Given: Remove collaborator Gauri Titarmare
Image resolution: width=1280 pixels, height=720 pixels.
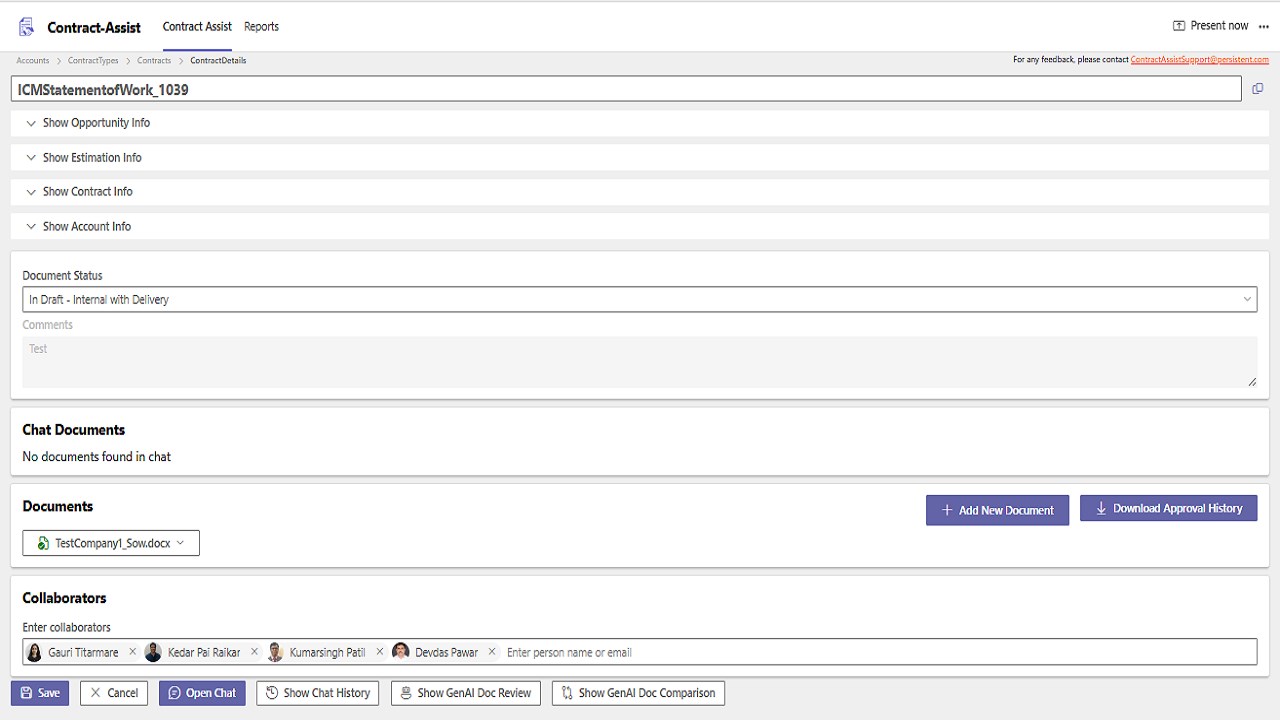Looking at the screenshot, I should 132,652.
